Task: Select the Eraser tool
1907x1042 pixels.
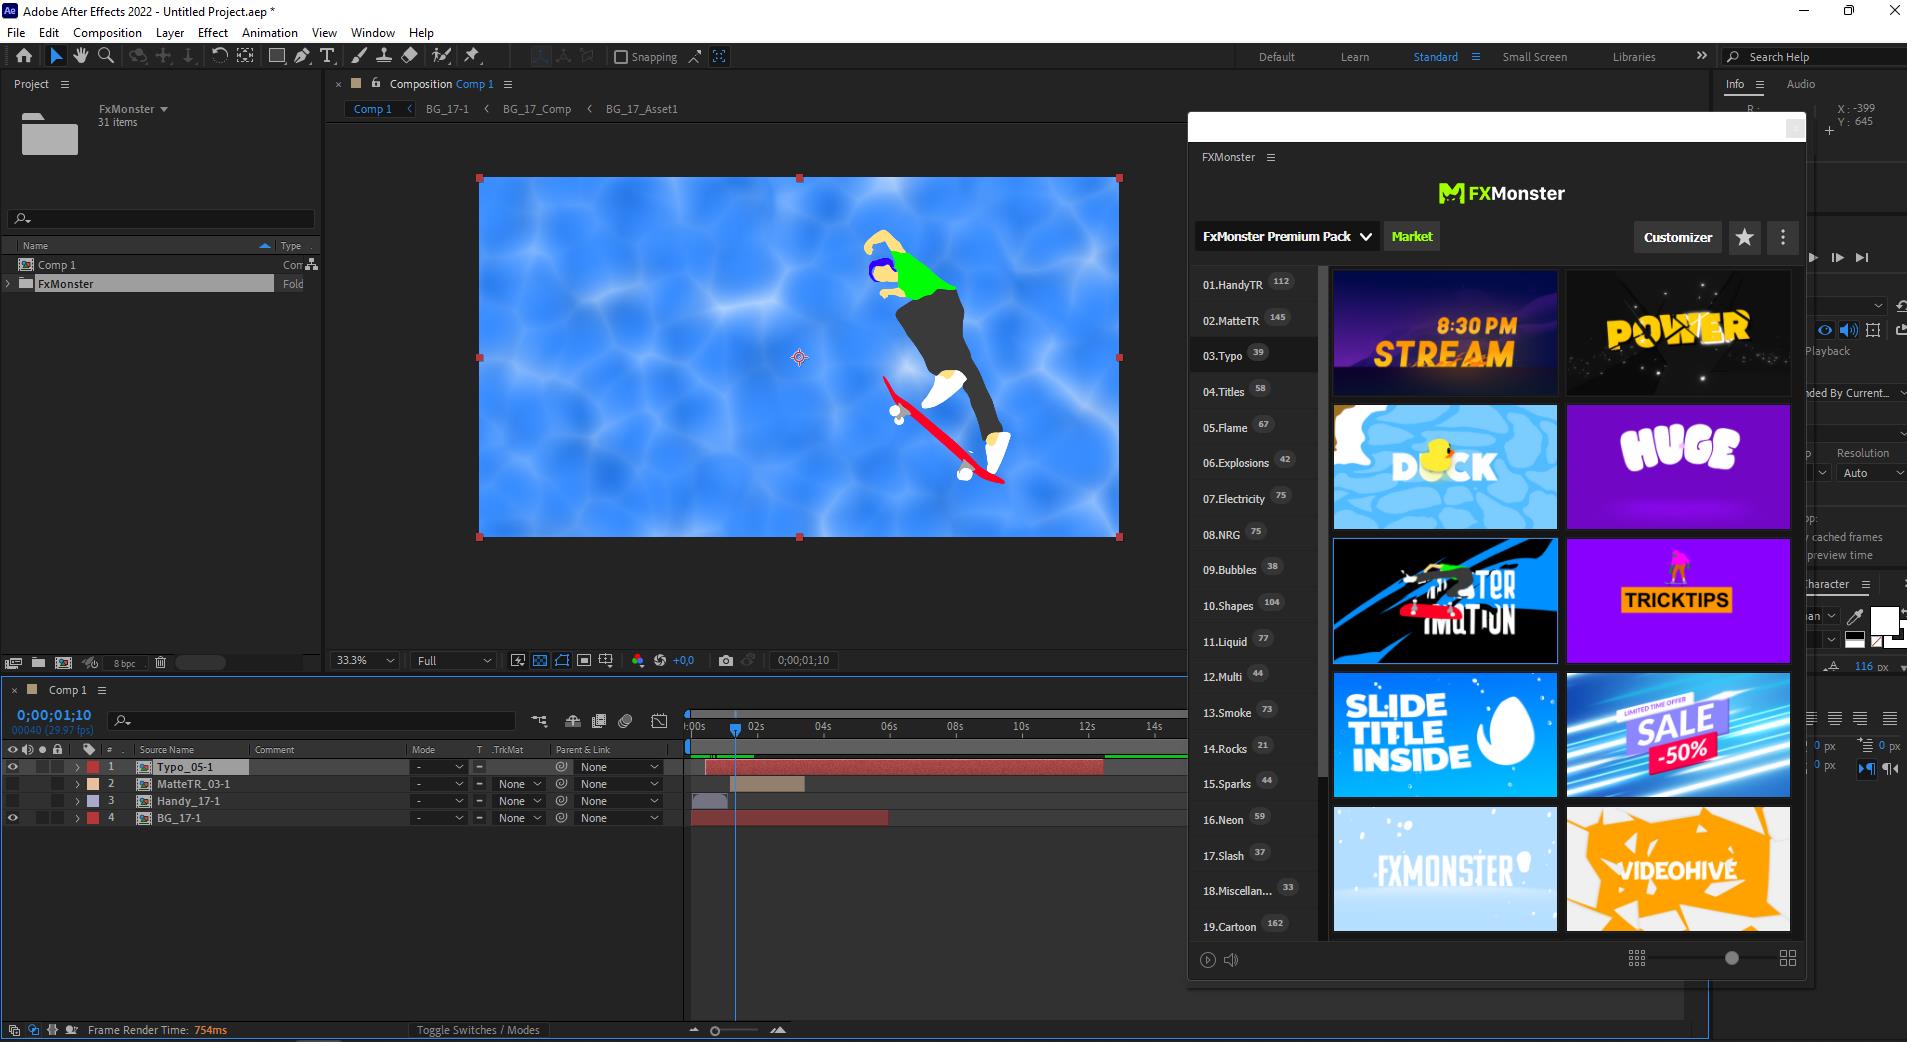Action: coord(409,56)
